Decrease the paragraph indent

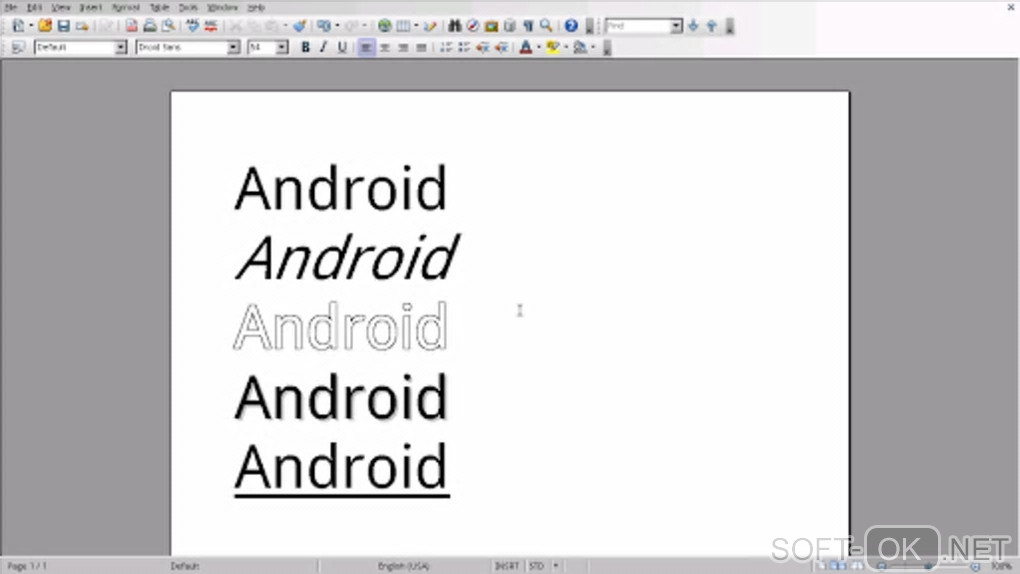click(x=482, y=48)
